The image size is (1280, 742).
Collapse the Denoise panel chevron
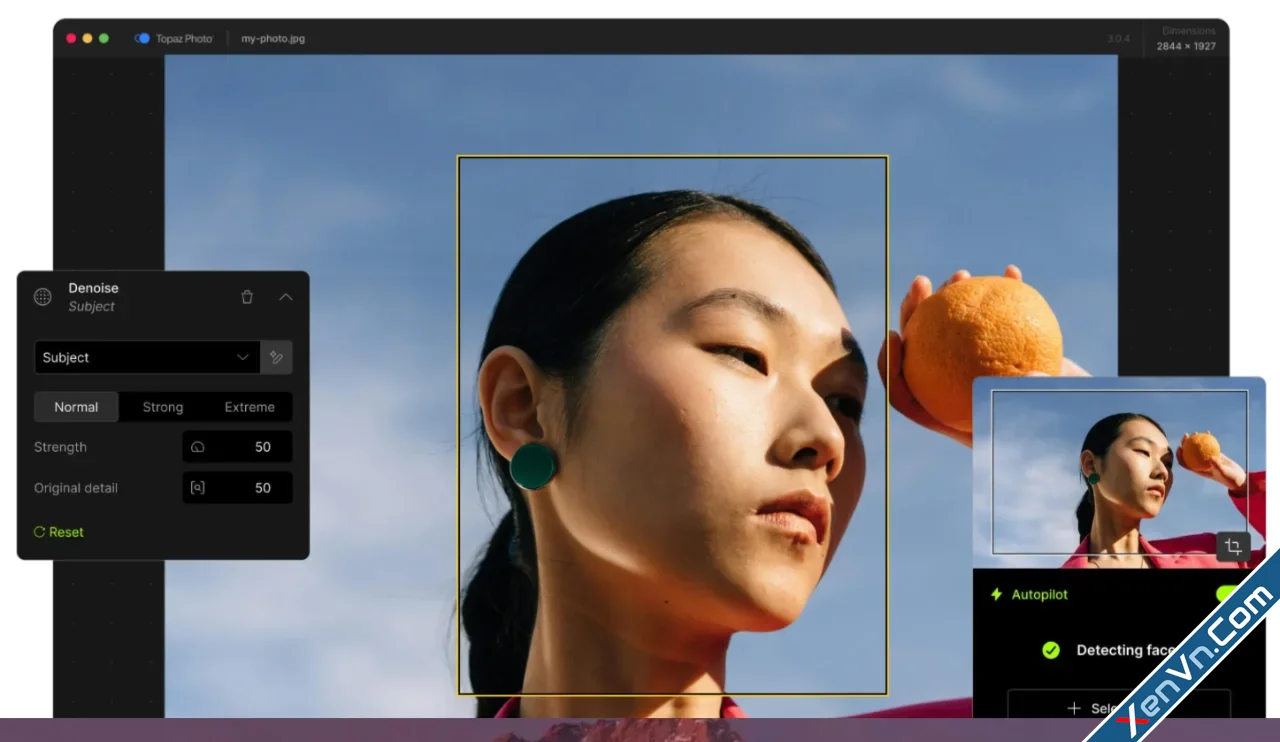coord(286,297)
